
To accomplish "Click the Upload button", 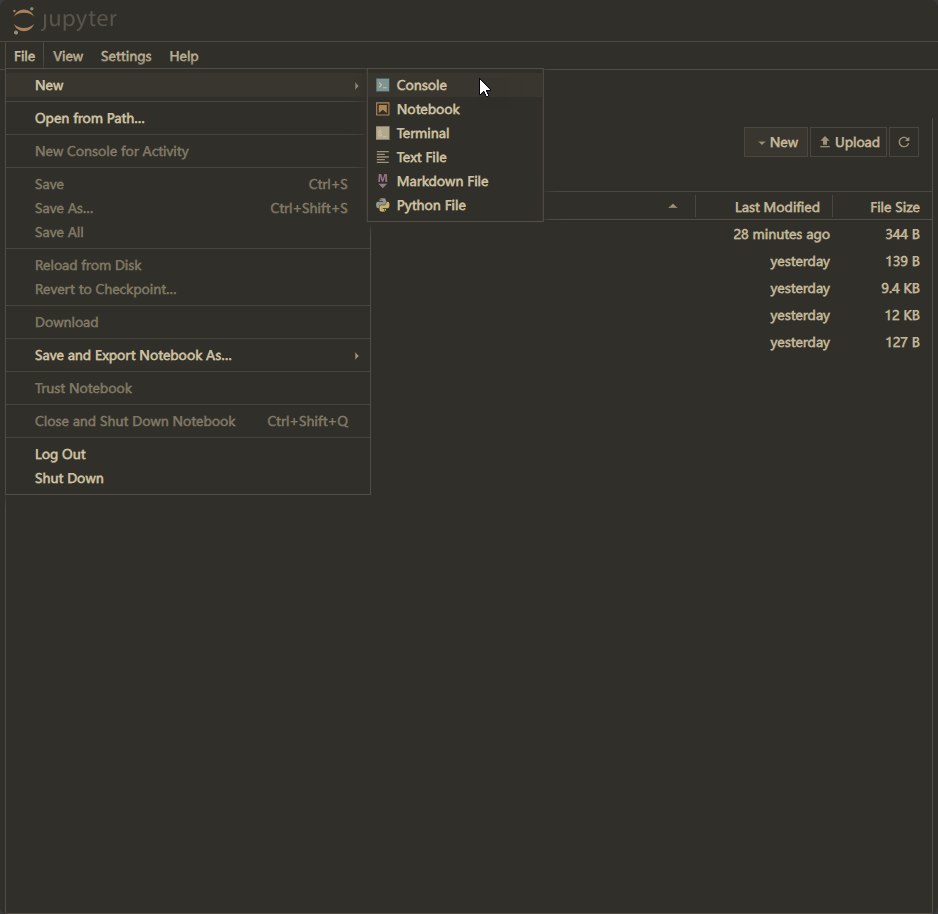I will [848, 142].
